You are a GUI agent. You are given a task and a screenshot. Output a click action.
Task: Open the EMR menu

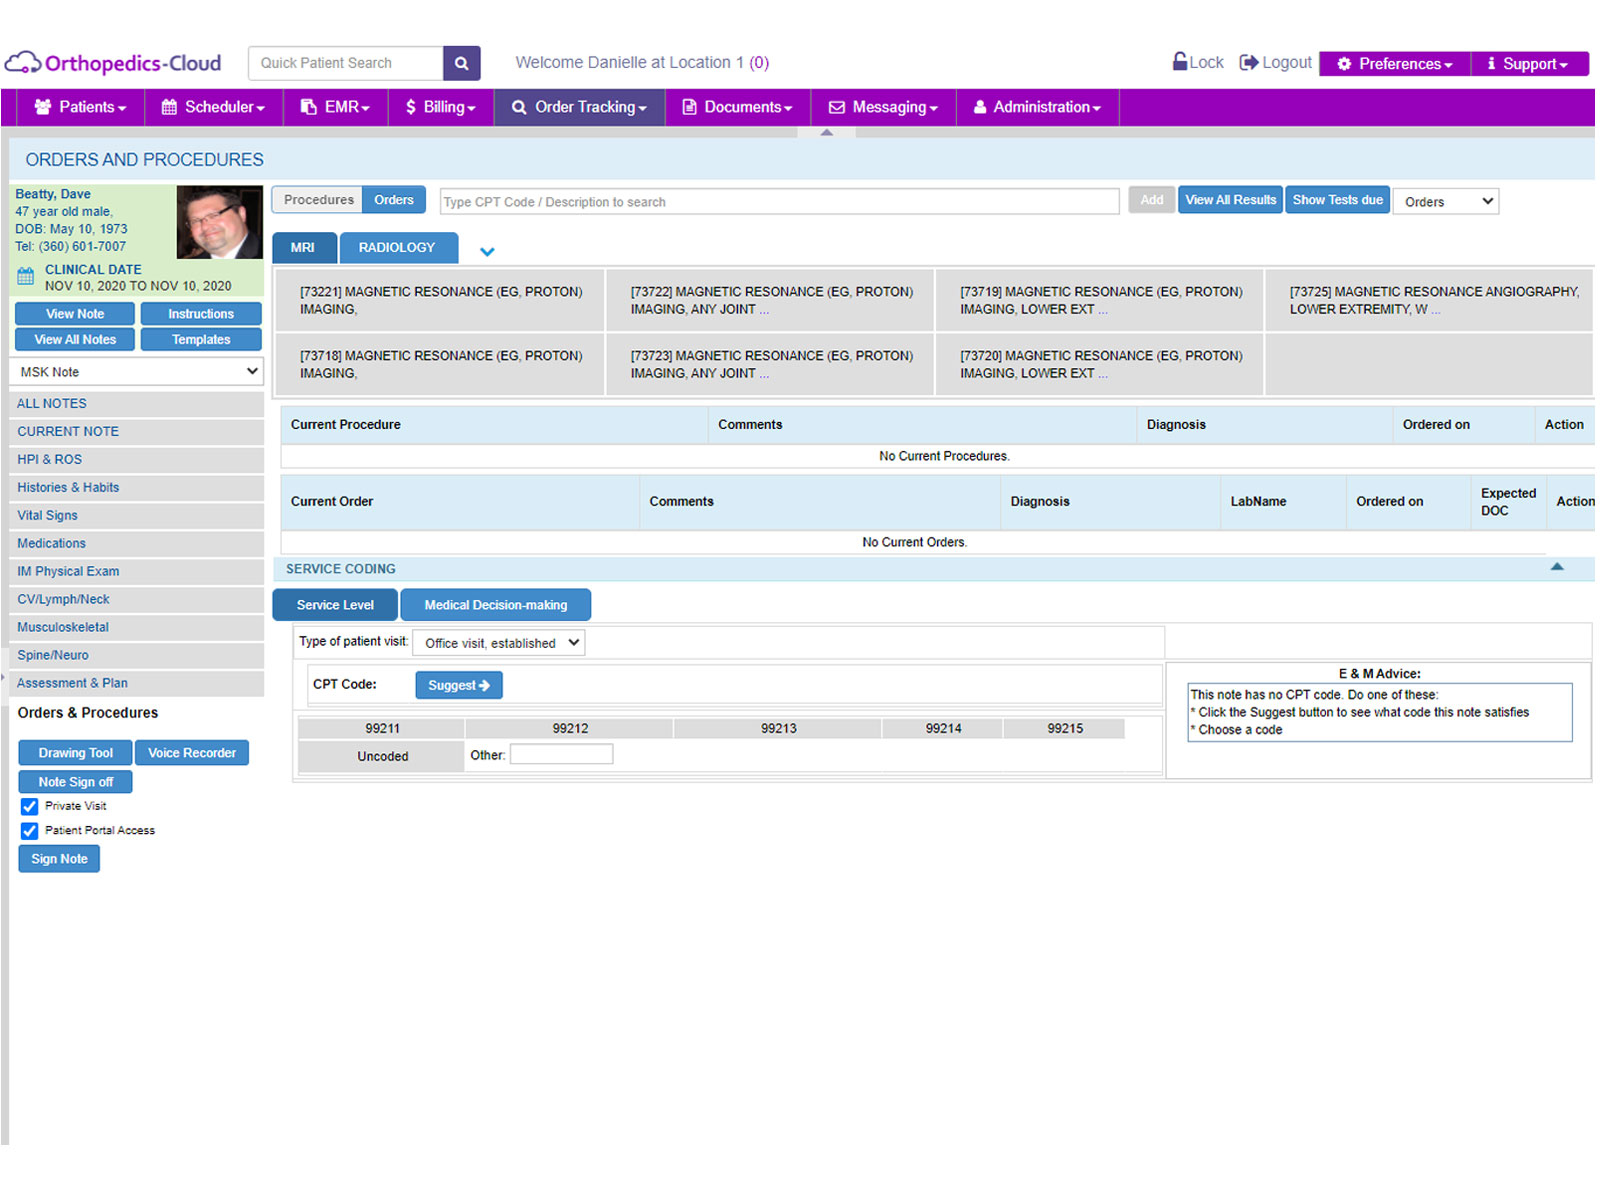pyautogui.click(x=336, y=107)
